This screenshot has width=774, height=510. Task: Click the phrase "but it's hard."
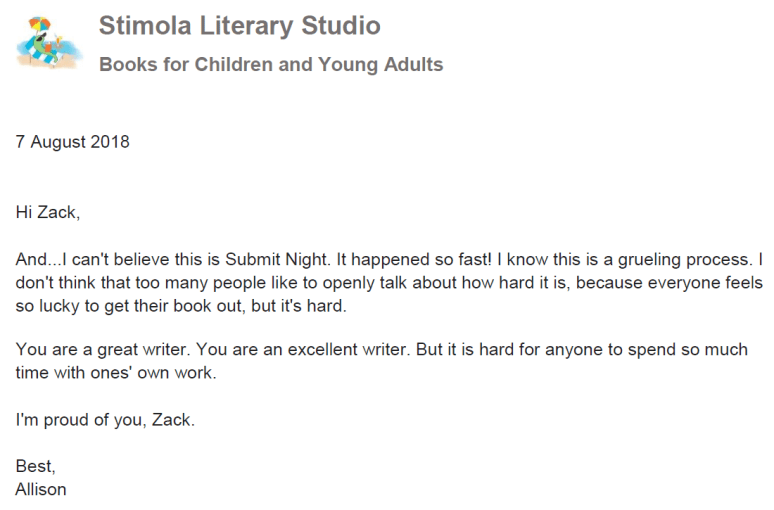pyautogui.click(x=296, y=306)
